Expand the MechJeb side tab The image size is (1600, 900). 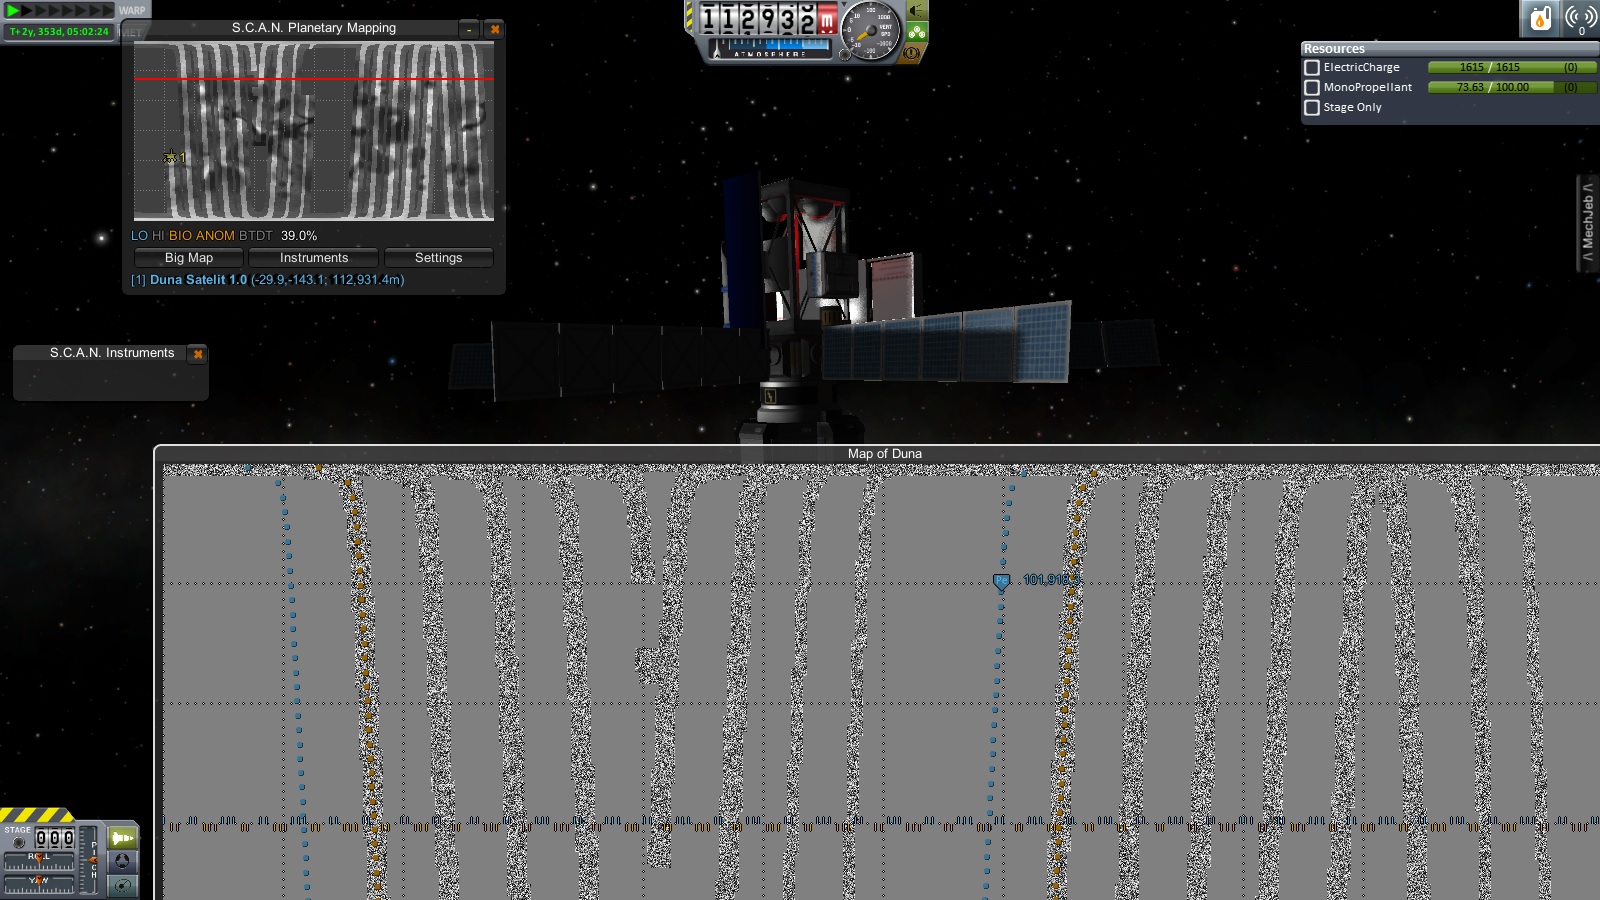click(x=1587, y=222)
